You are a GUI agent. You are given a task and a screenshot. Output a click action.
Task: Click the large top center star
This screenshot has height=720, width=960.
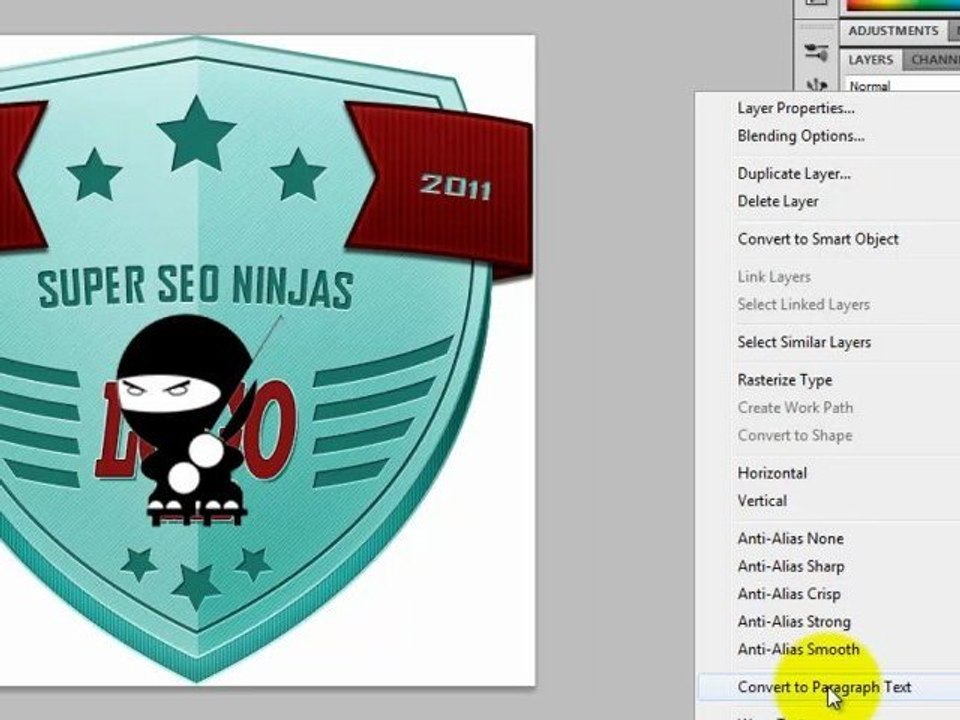tap(196, 133)
